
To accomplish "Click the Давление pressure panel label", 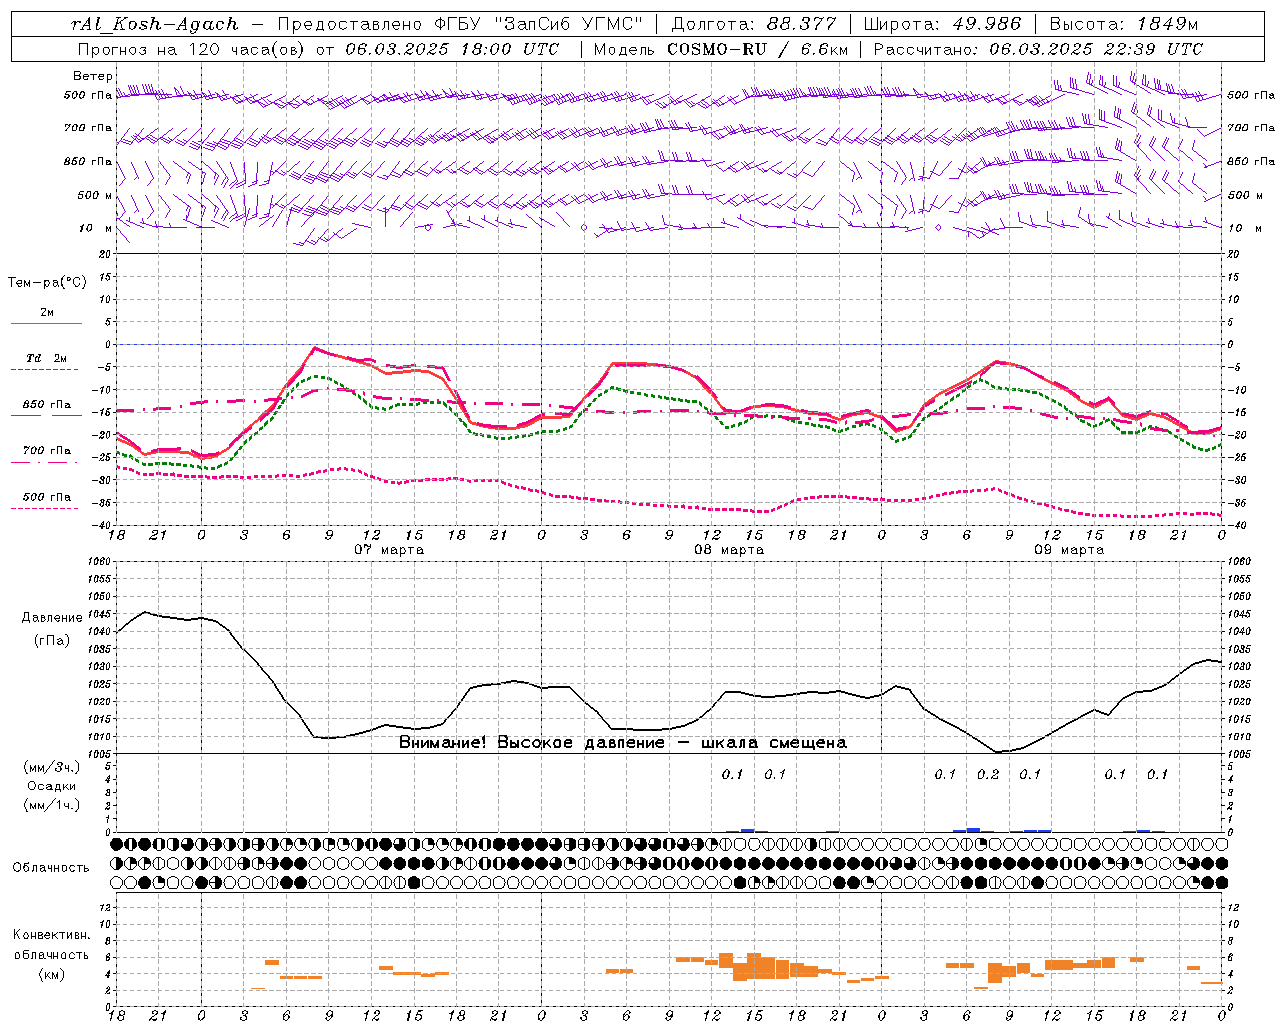I will point(52,618).
